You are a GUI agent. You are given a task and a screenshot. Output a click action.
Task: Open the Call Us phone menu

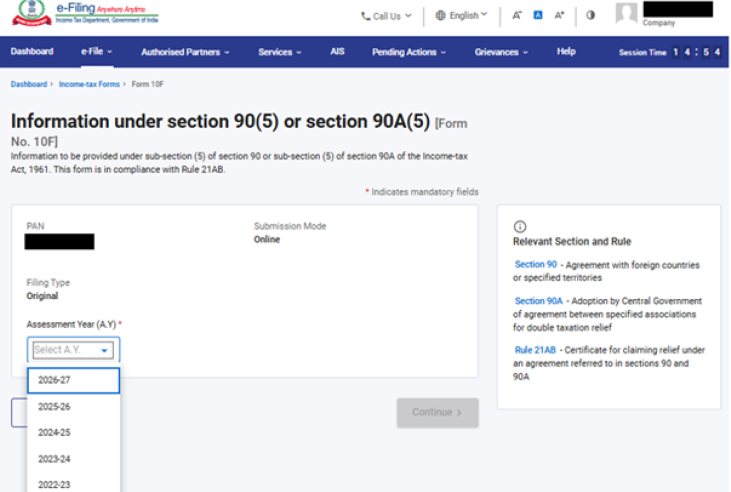tap(386, 16)
